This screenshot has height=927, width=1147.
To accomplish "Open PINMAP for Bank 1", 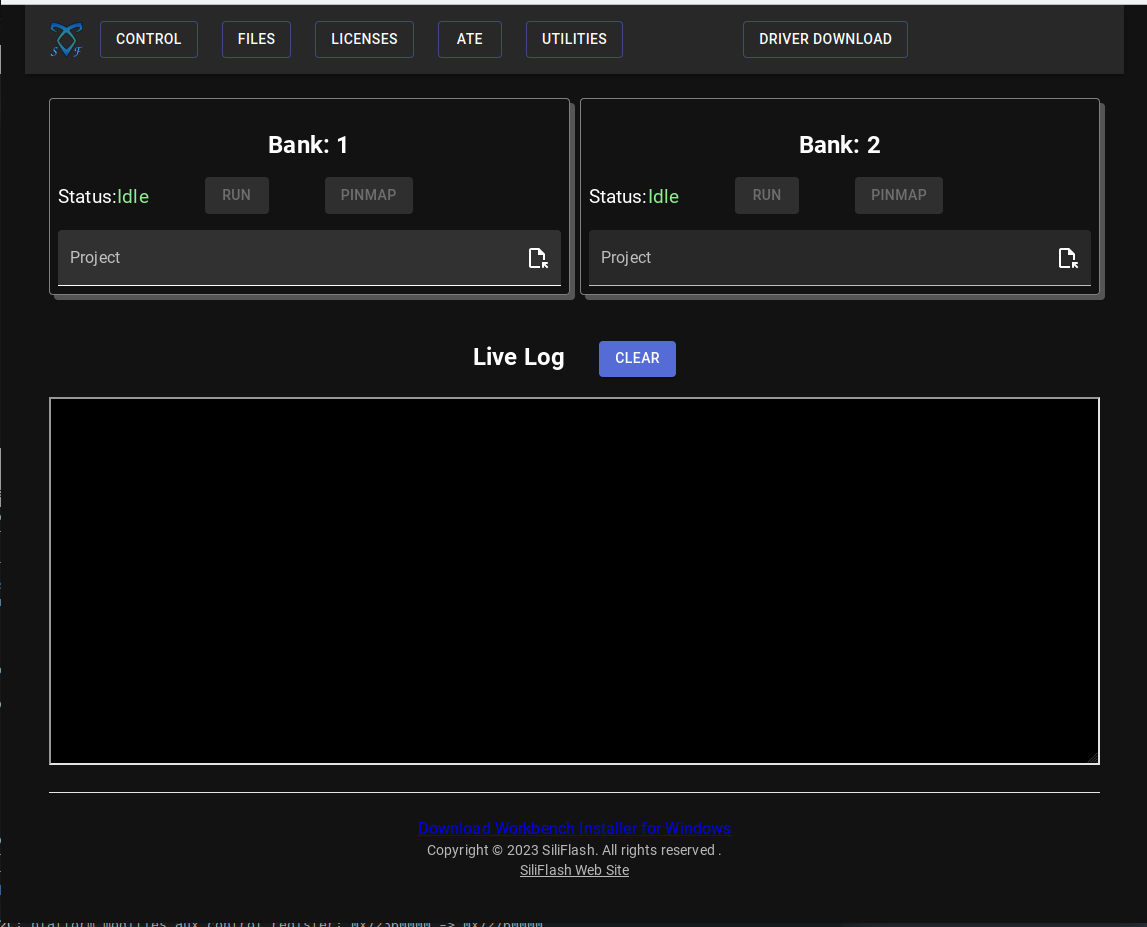I will 368,195.
